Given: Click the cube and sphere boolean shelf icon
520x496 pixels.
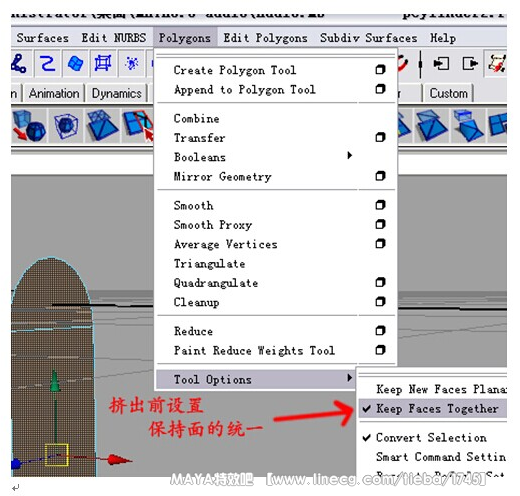Looking at the screenshot, I should pyautogui.click(x=29, y=126).
